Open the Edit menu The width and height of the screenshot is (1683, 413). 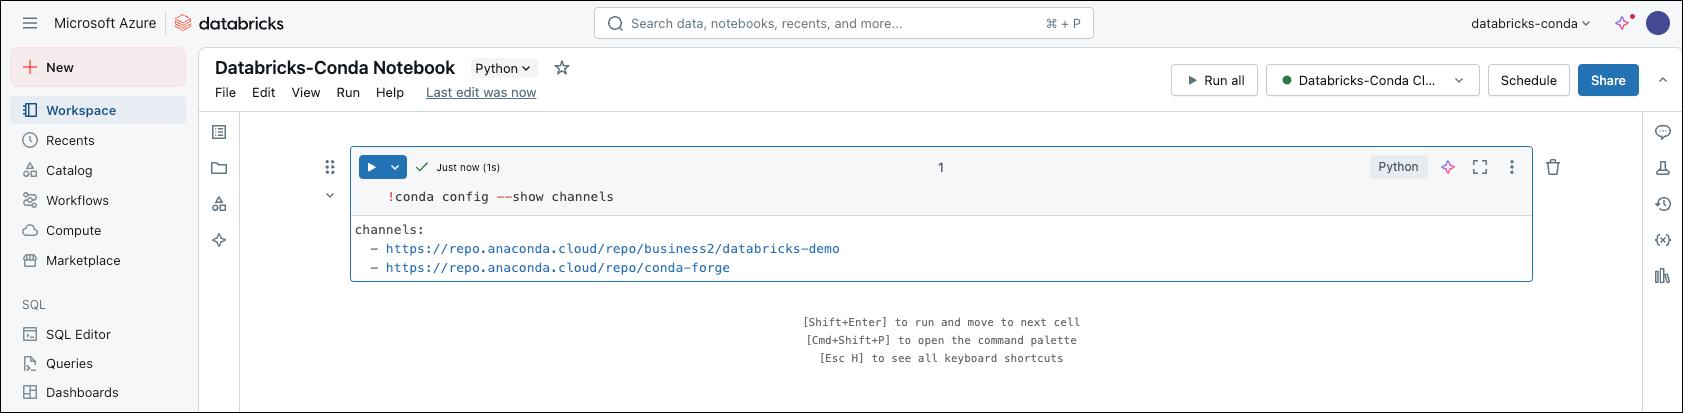point(263,92)
